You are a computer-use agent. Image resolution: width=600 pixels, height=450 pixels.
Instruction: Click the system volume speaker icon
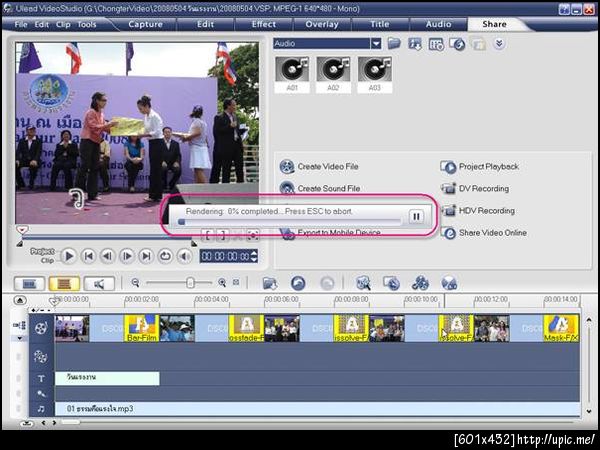click(x=184, y=256)
